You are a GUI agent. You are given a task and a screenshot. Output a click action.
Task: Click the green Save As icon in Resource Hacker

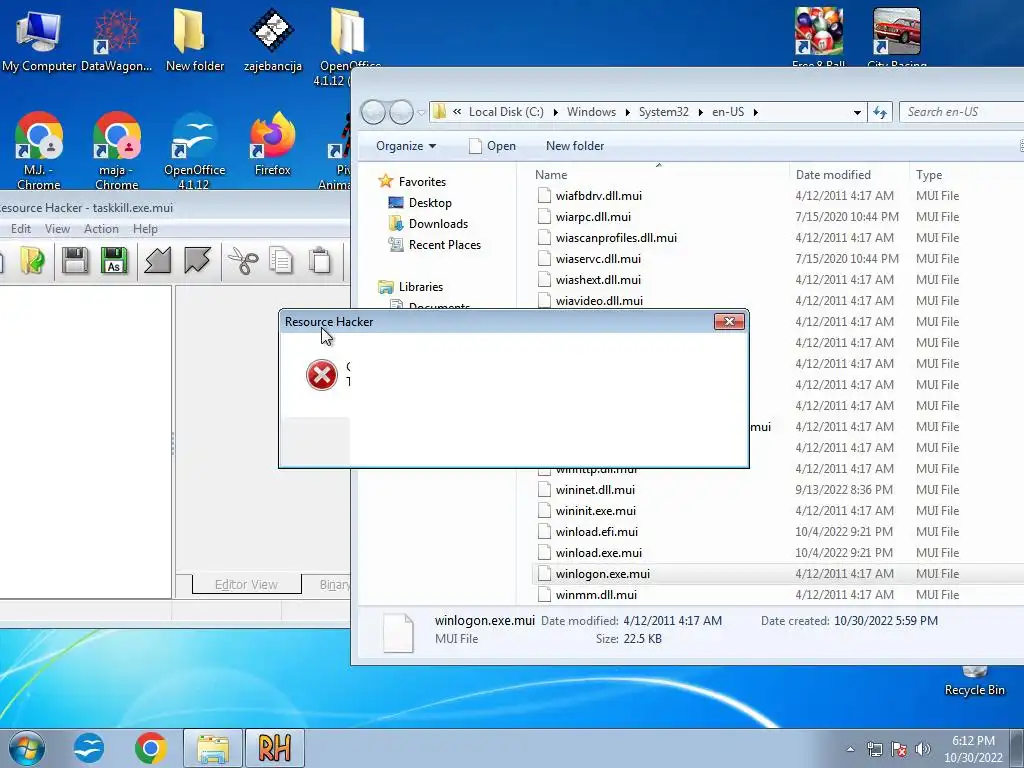pos(114,261)
